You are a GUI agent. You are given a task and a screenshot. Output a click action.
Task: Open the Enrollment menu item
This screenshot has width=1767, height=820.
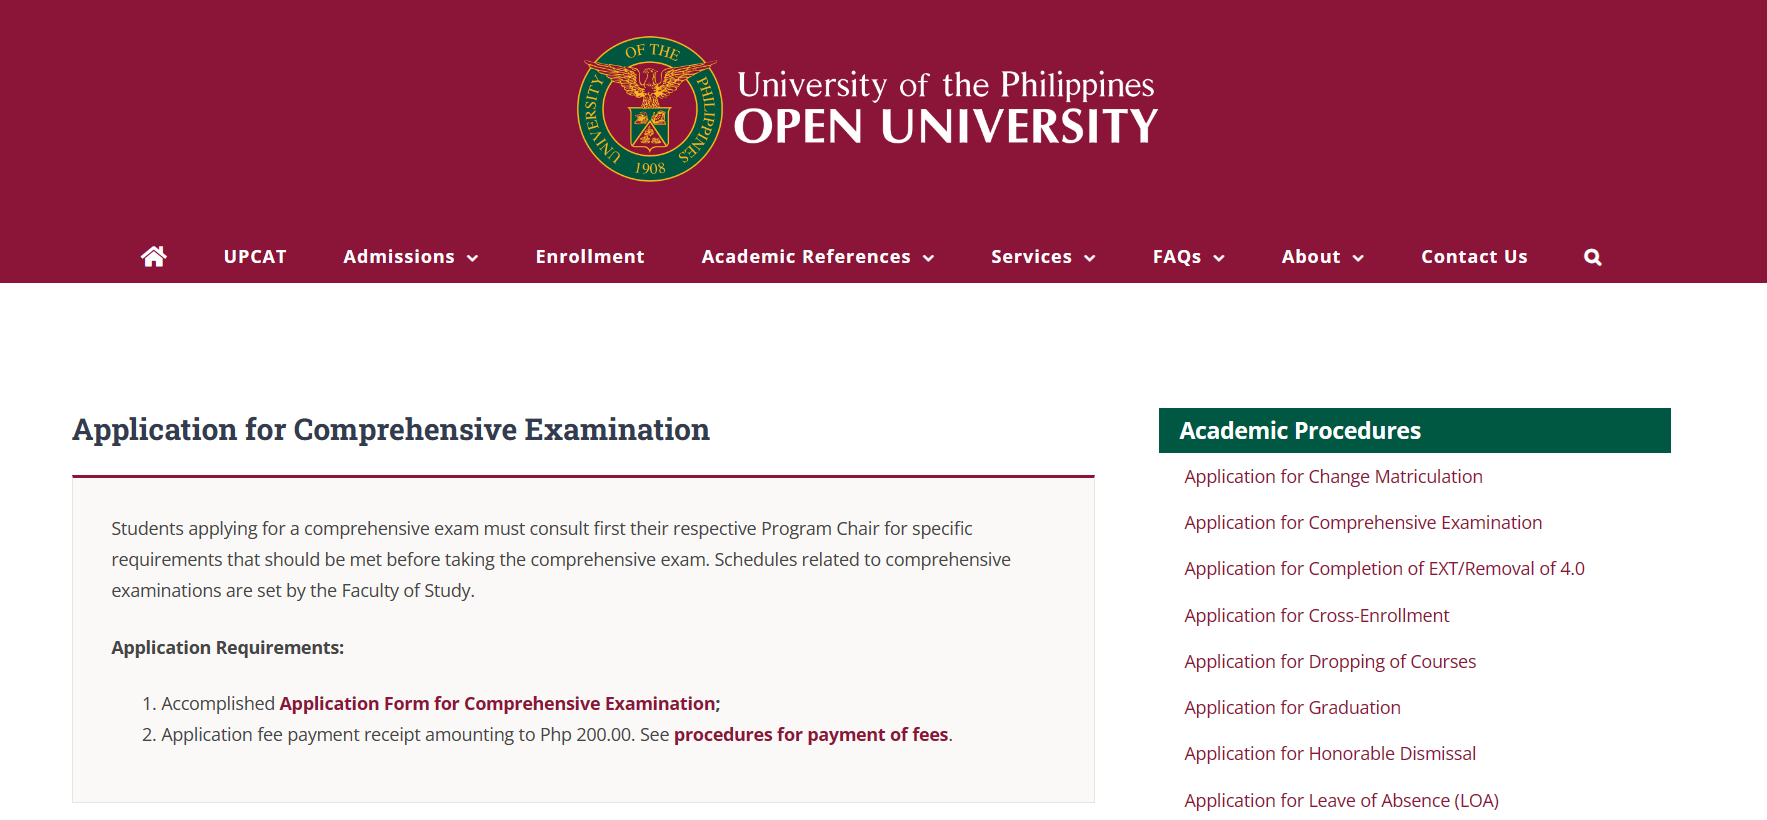590,257
